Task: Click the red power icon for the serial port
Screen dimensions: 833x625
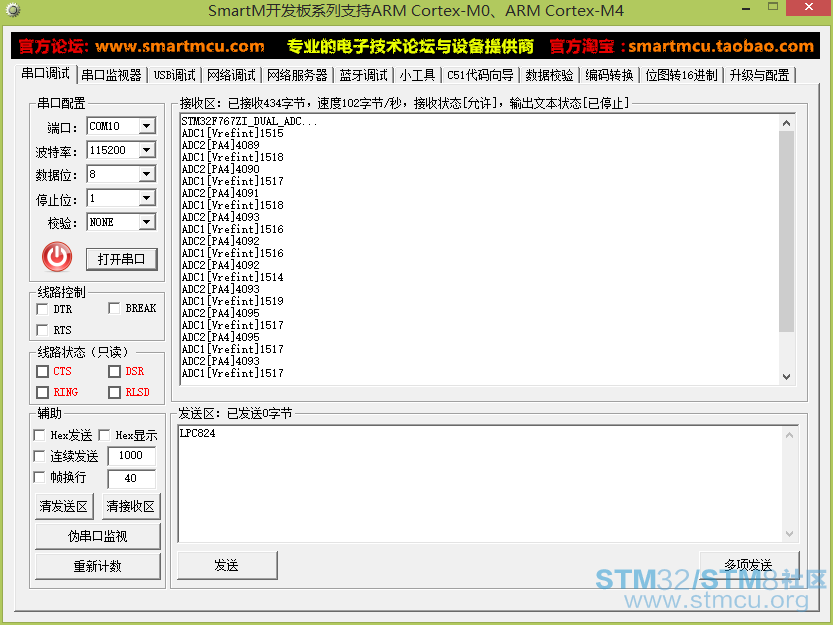Action: pos(57,257)
